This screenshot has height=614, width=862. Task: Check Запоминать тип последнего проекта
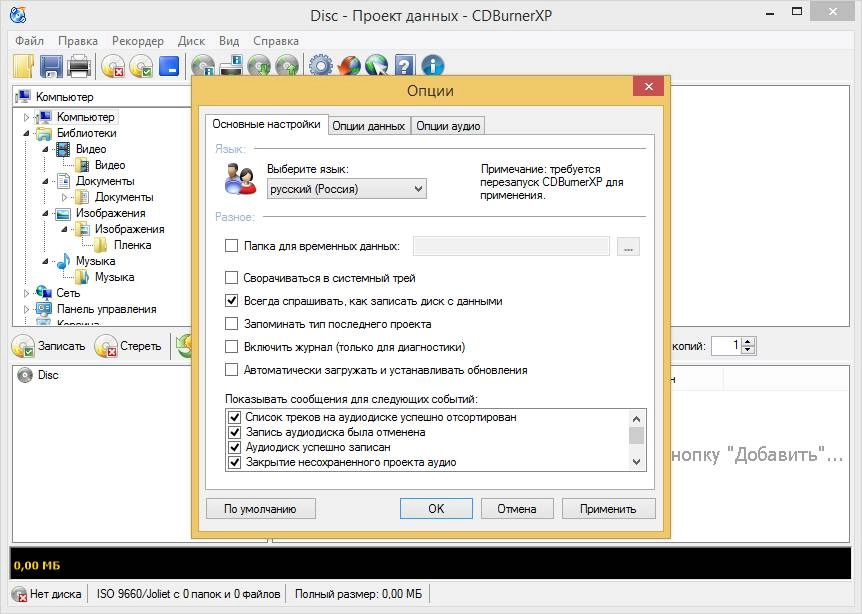pos(231,324)
